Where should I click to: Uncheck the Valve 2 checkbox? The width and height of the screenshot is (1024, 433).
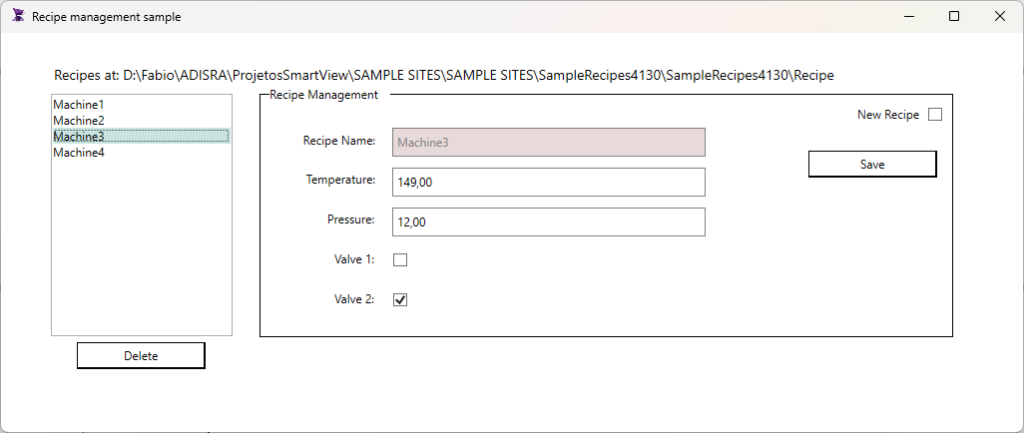(x=400, y=299)
